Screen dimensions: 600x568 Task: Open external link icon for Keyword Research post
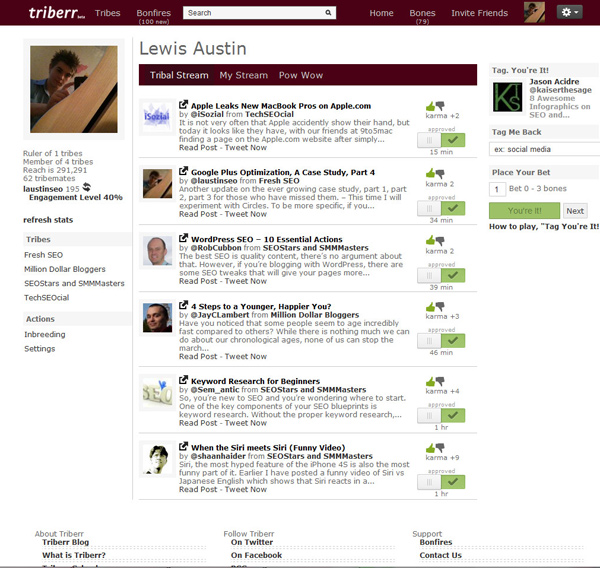(184, 380)
